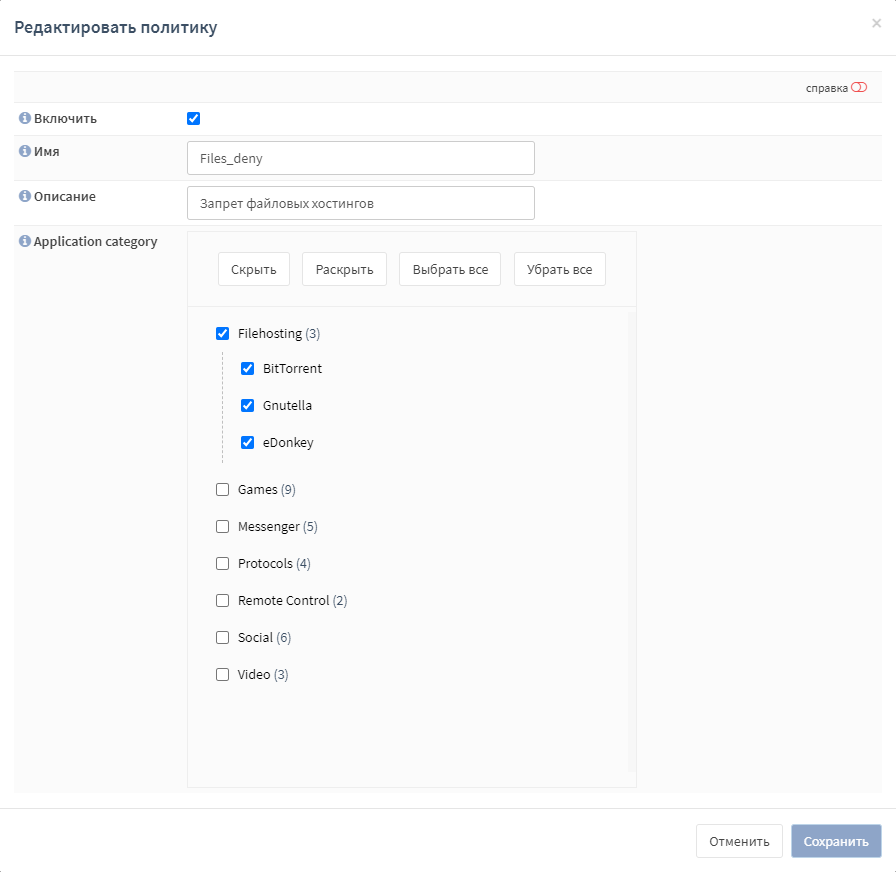The height and width of the screenshot is (872, 896).
Task: Click Выбрать все button
Action: click(450, 269)
